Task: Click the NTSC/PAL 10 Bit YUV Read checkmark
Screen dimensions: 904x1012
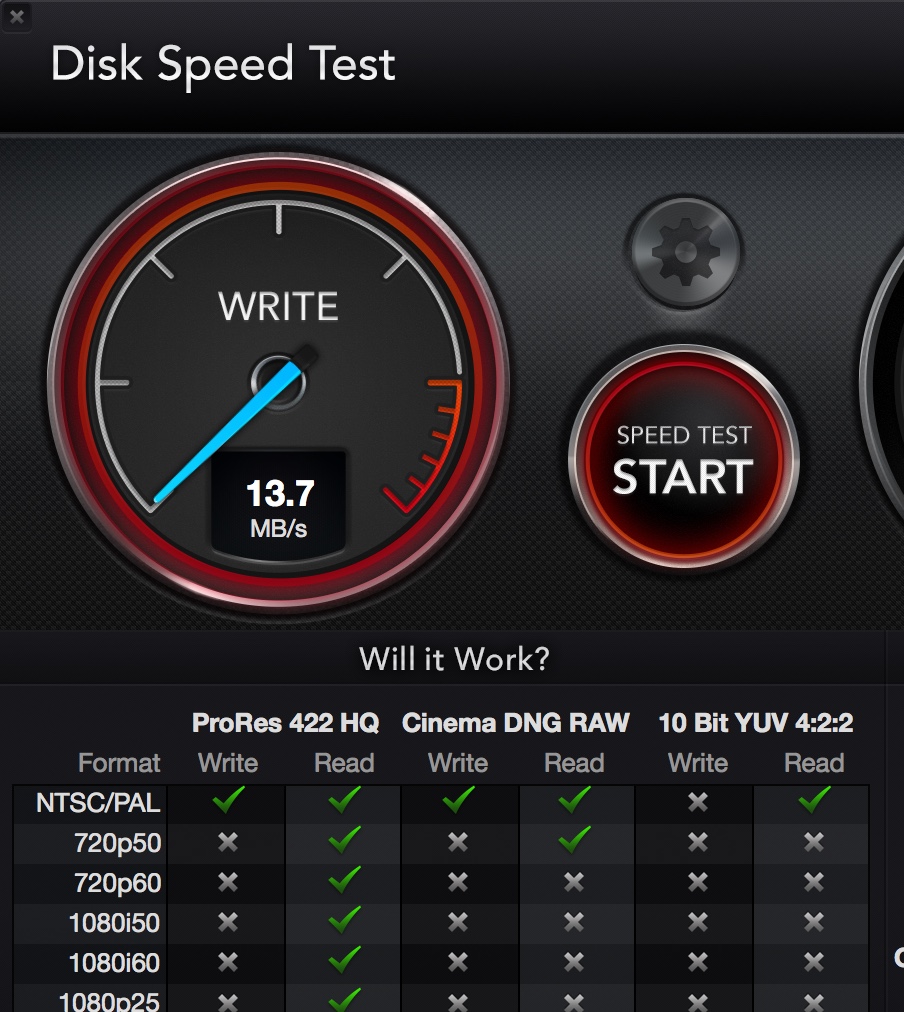Action: coord(814,801)
